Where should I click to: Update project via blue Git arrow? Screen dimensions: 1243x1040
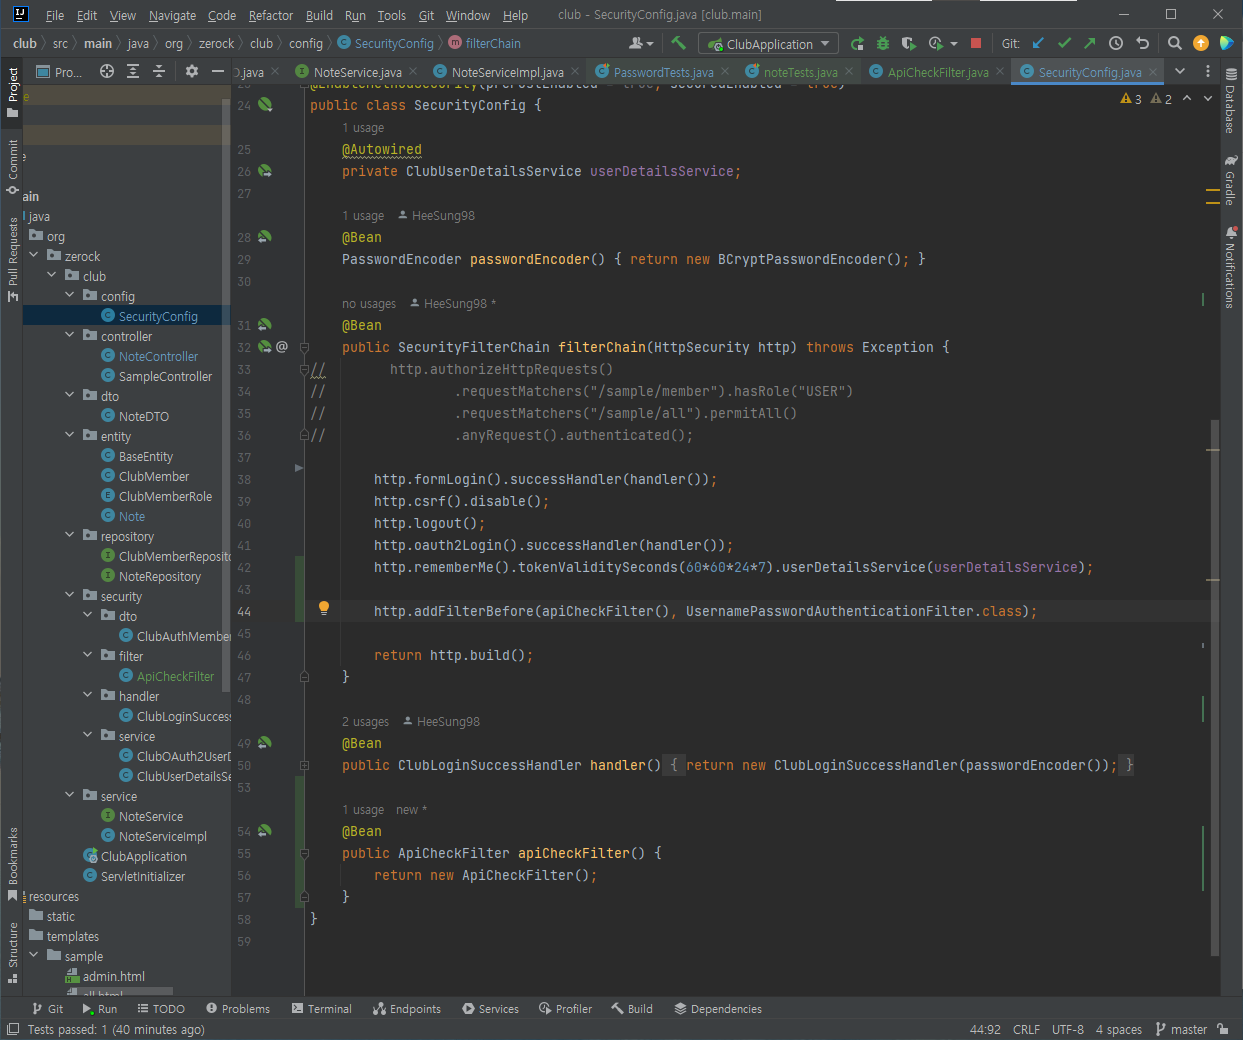coord(1038,43)
